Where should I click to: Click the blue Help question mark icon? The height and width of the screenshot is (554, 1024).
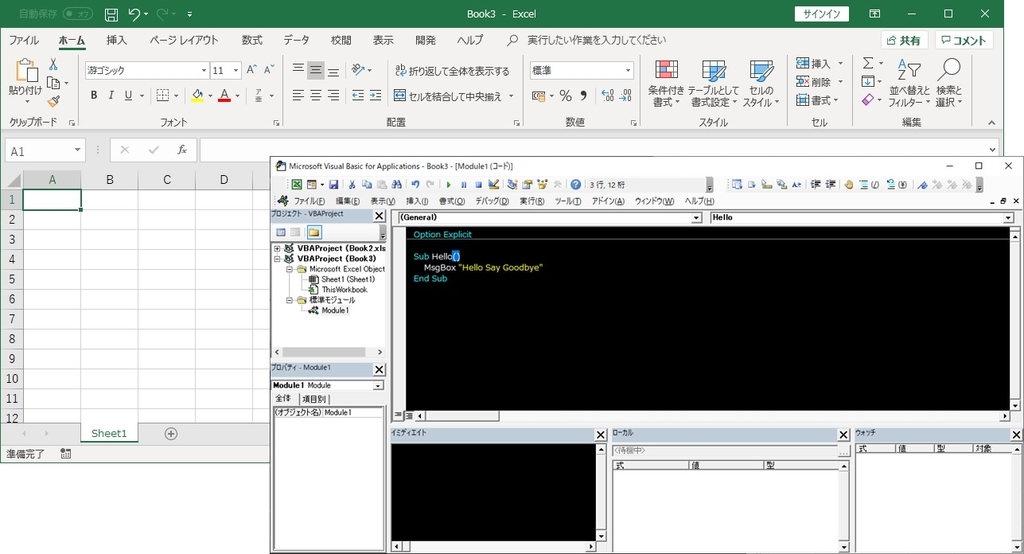[575, 185]
